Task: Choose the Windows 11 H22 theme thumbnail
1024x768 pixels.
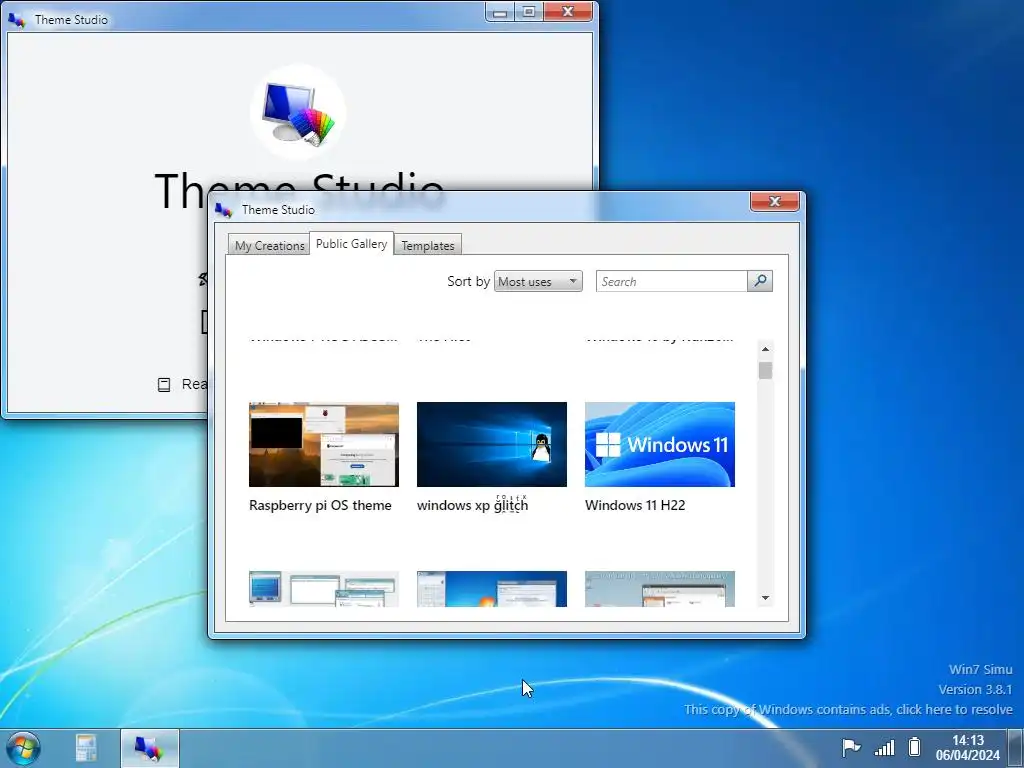Action: coord(660,444)
